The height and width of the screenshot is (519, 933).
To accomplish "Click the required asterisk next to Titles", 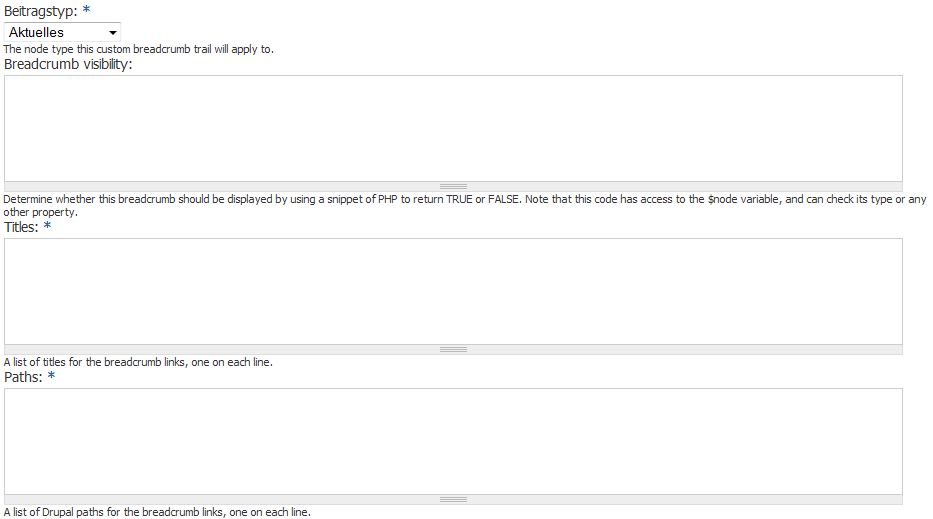I will (47, 227).
